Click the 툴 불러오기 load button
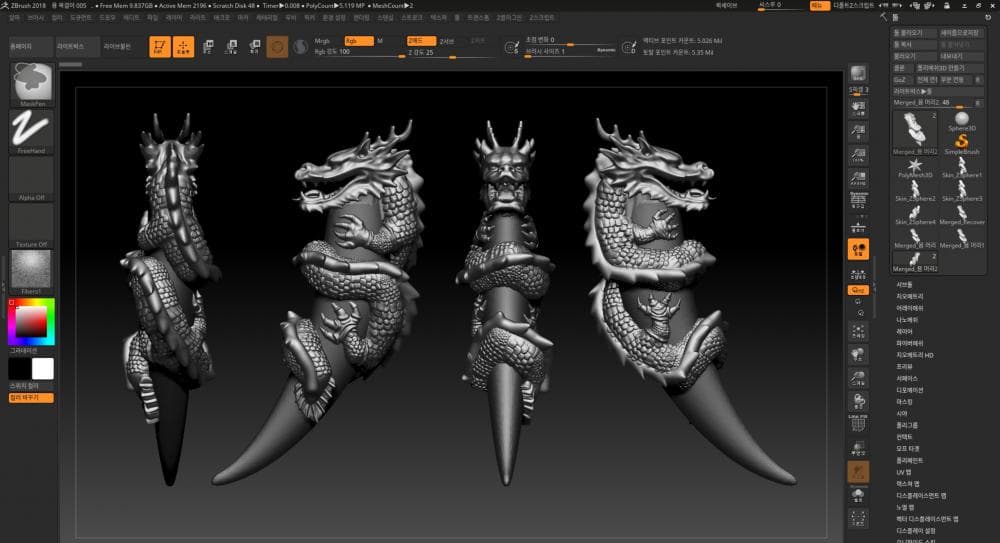 click(x=914, y=33)
